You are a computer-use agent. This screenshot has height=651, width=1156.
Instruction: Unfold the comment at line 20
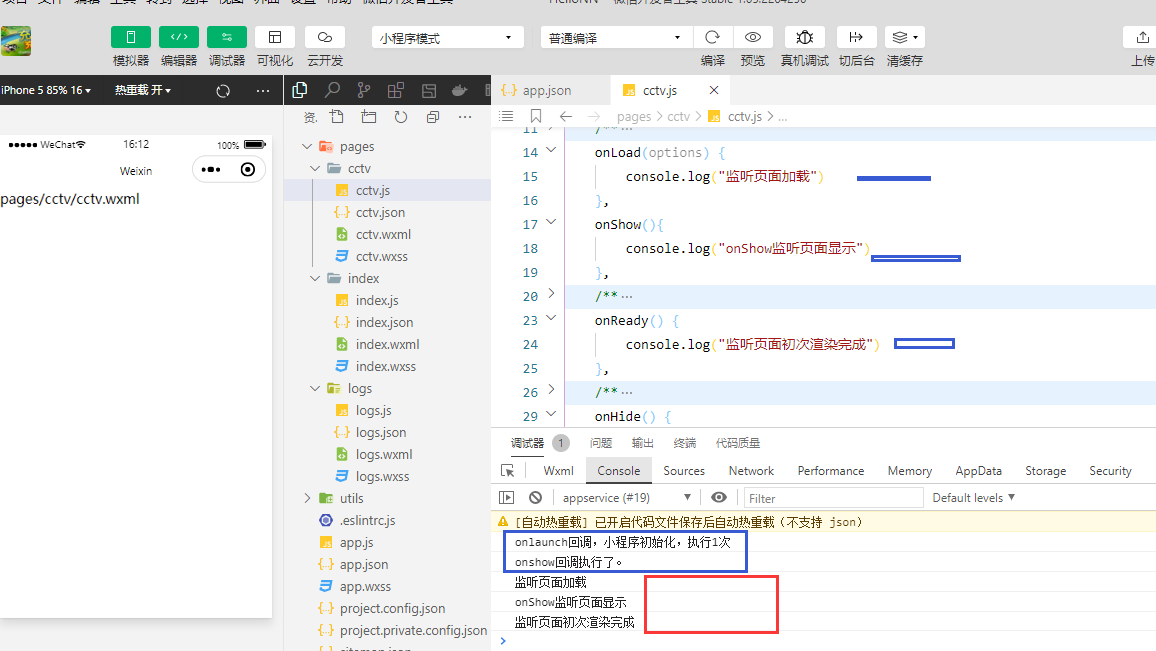(551, 293)
